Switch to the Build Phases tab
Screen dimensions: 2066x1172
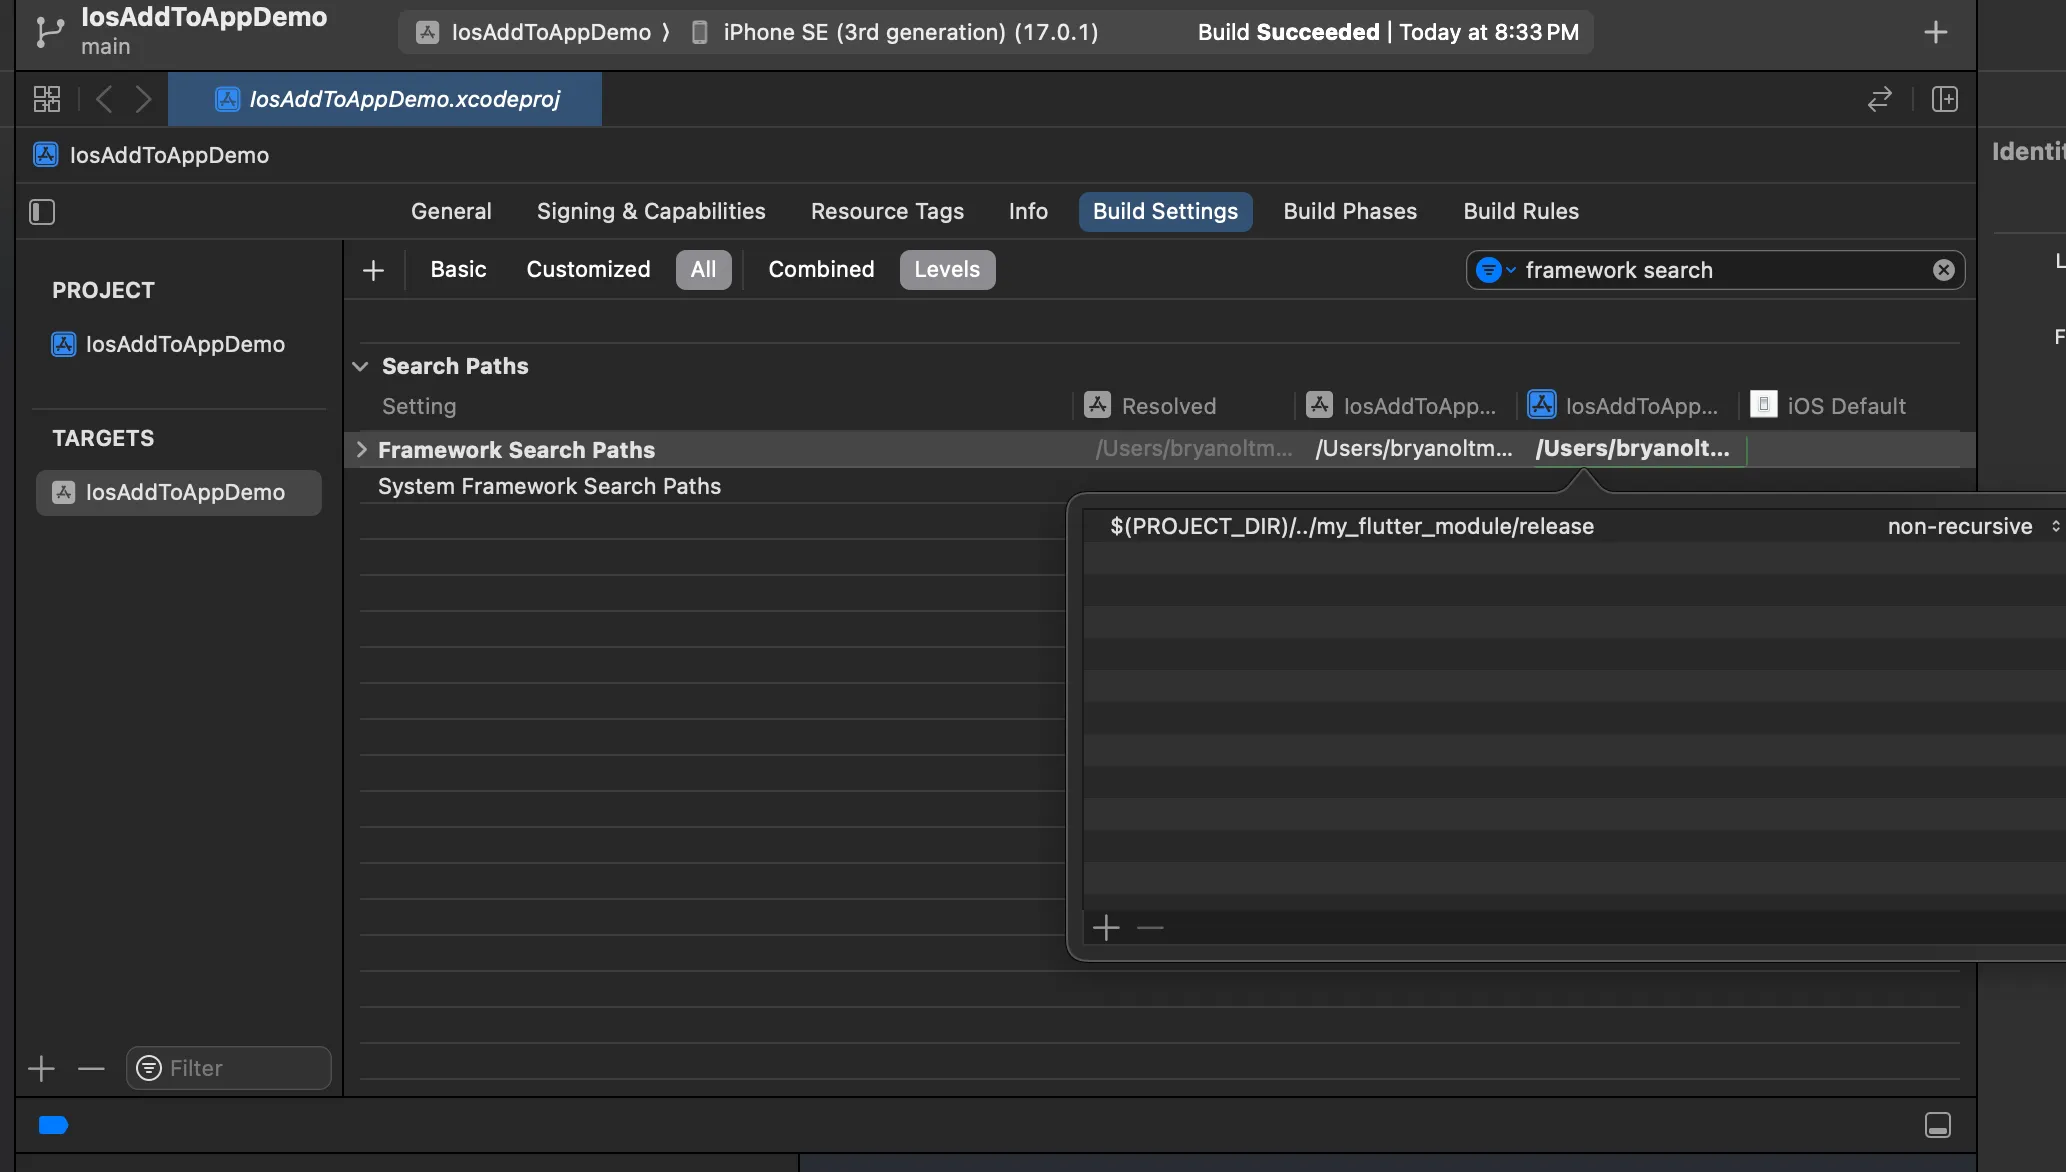click(1350, 211)
